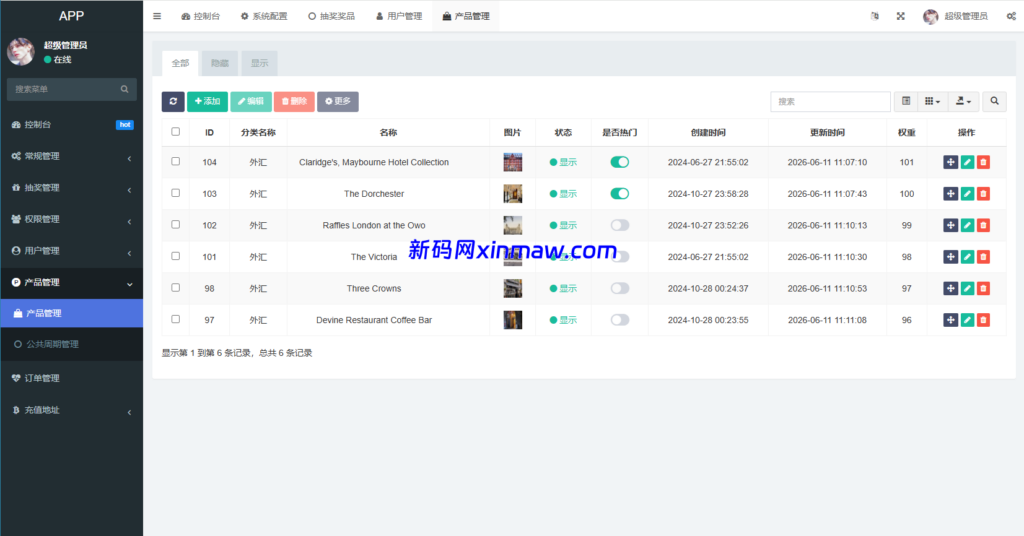Click the search magnifier button beside export

(x=994, y=101)
